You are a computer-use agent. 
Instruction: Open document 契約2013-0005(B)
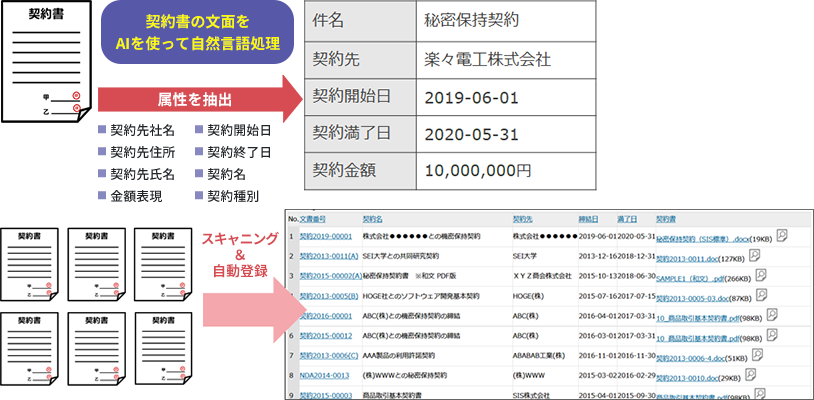click(329, 296)
